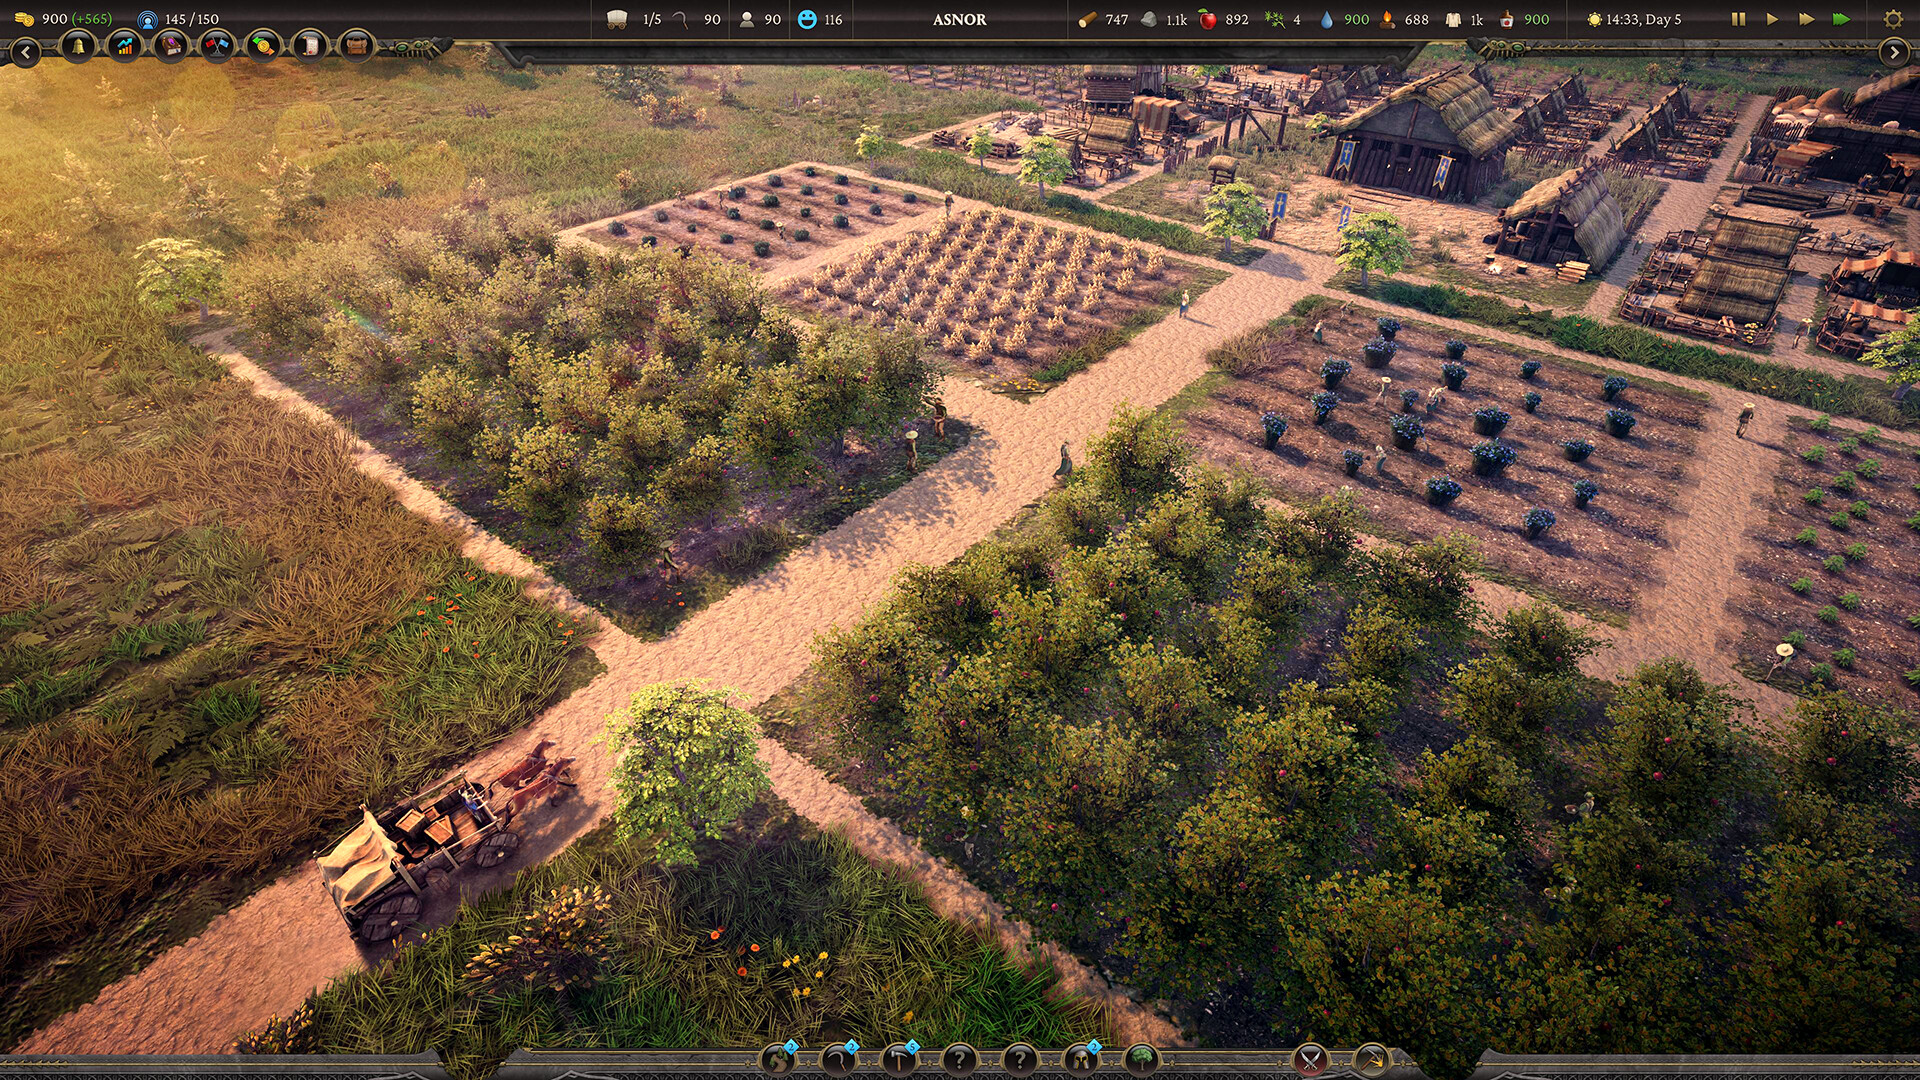
Task: Open the ledger book panel
Action: point(169,47)
